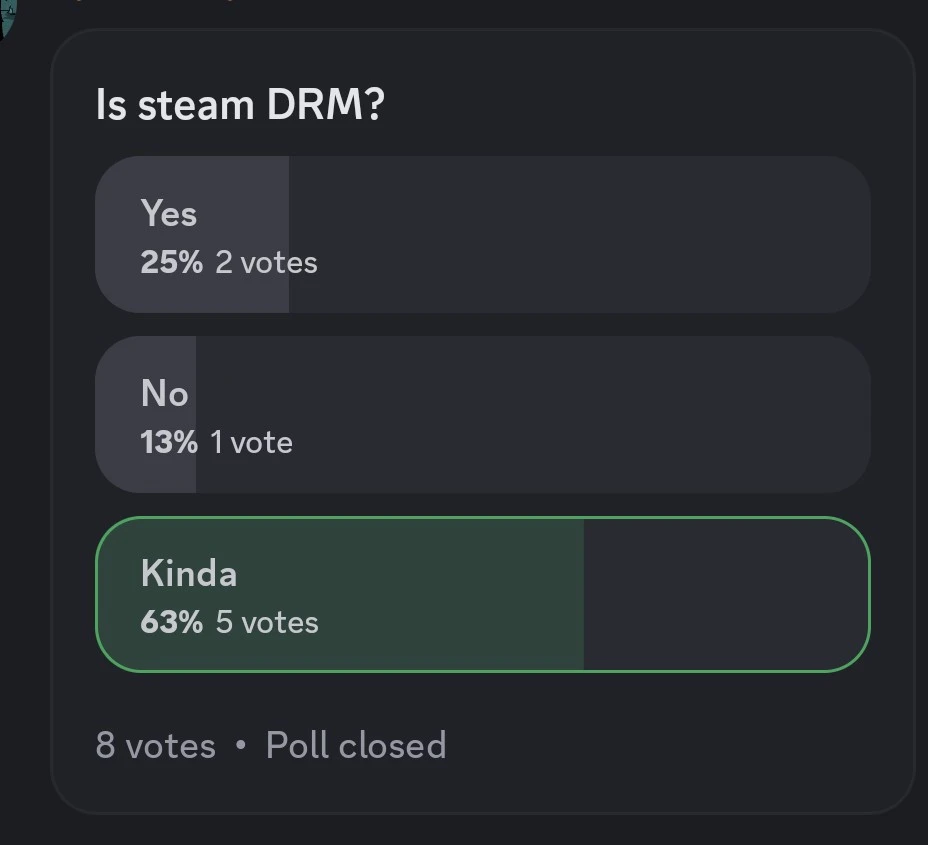Open the "1 vote" voter list
928x845 pixels.
251,443
